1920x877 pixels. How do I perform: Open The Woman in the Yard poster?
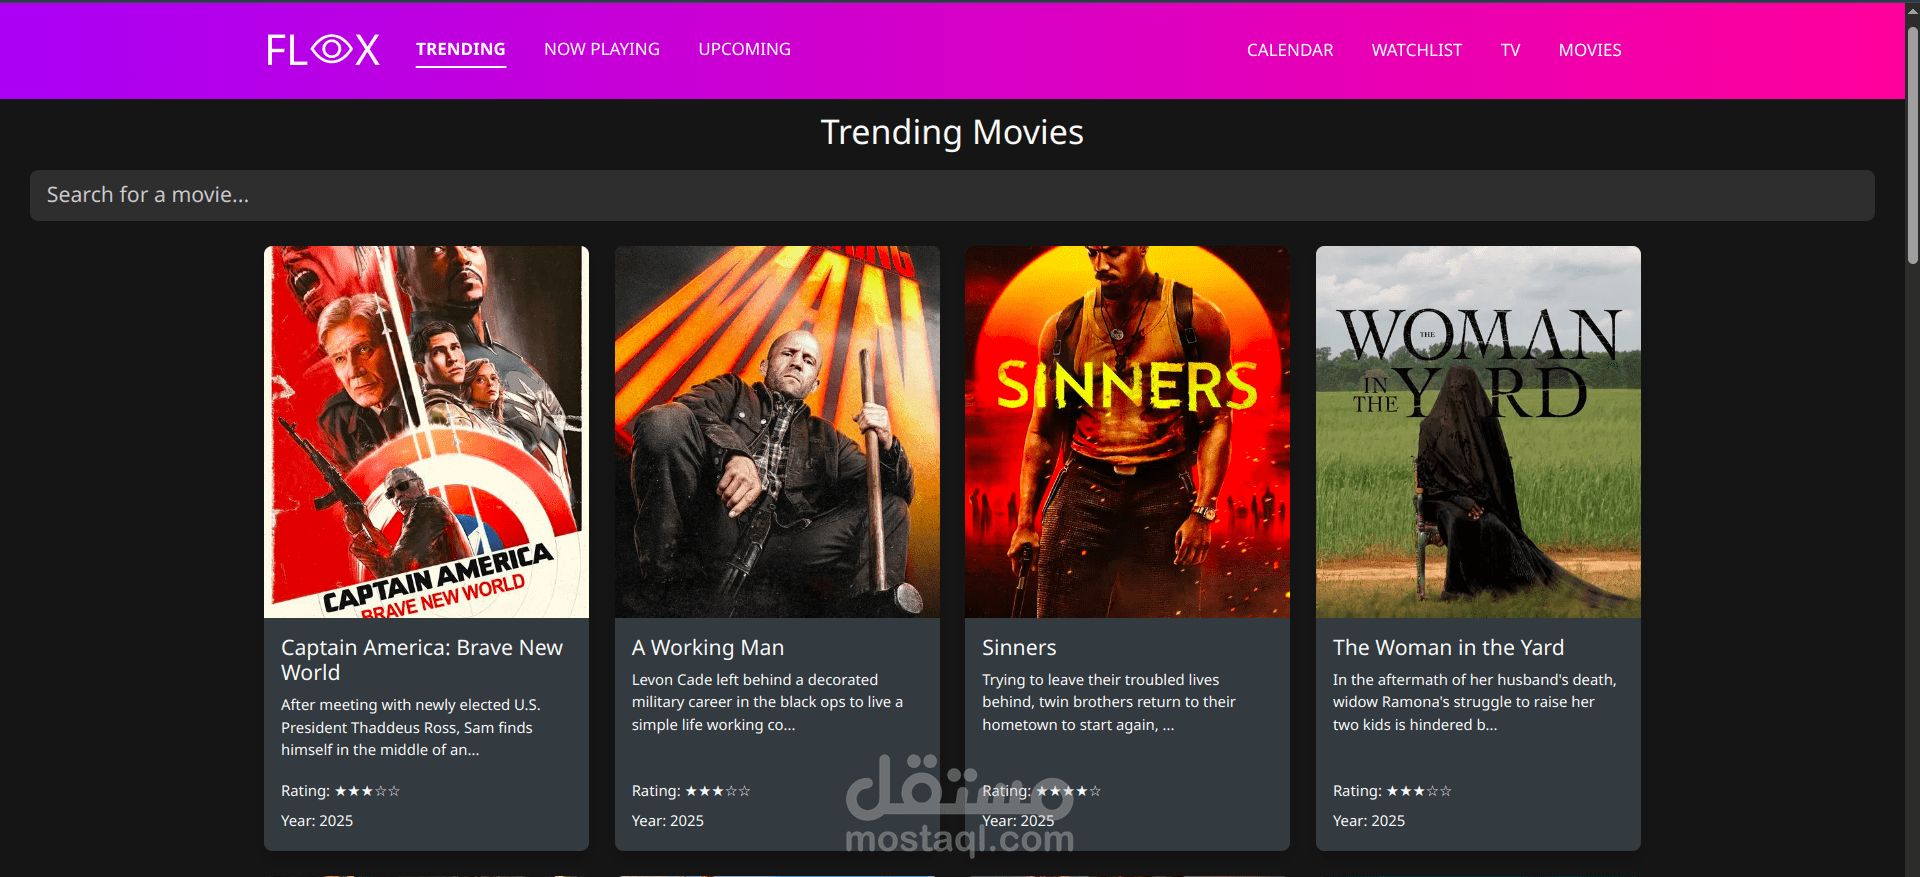[x=1478, y=432]
